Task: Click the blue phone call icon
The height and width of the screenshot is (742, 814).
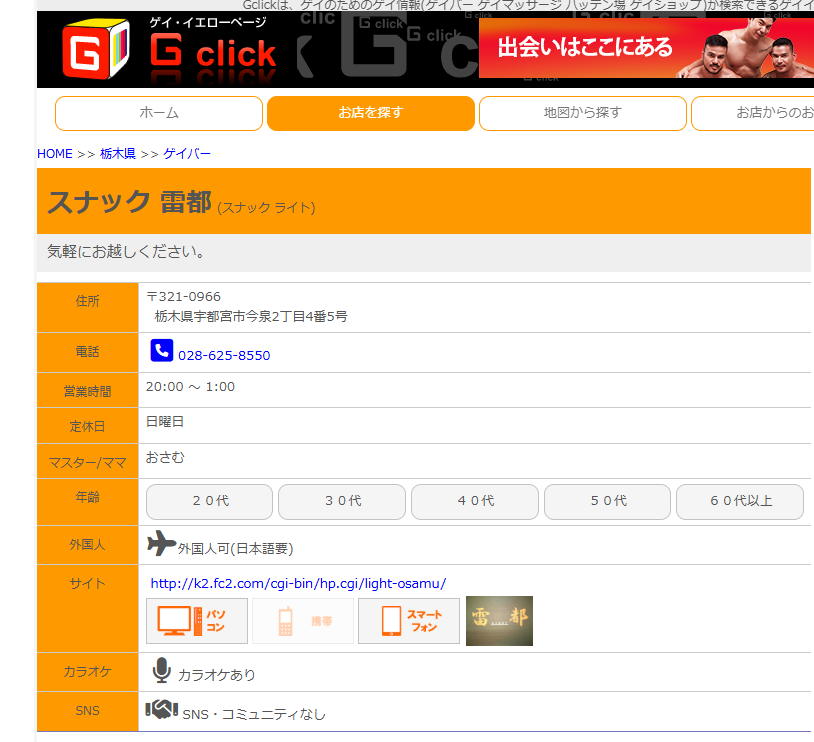Action: click(161, 350)
